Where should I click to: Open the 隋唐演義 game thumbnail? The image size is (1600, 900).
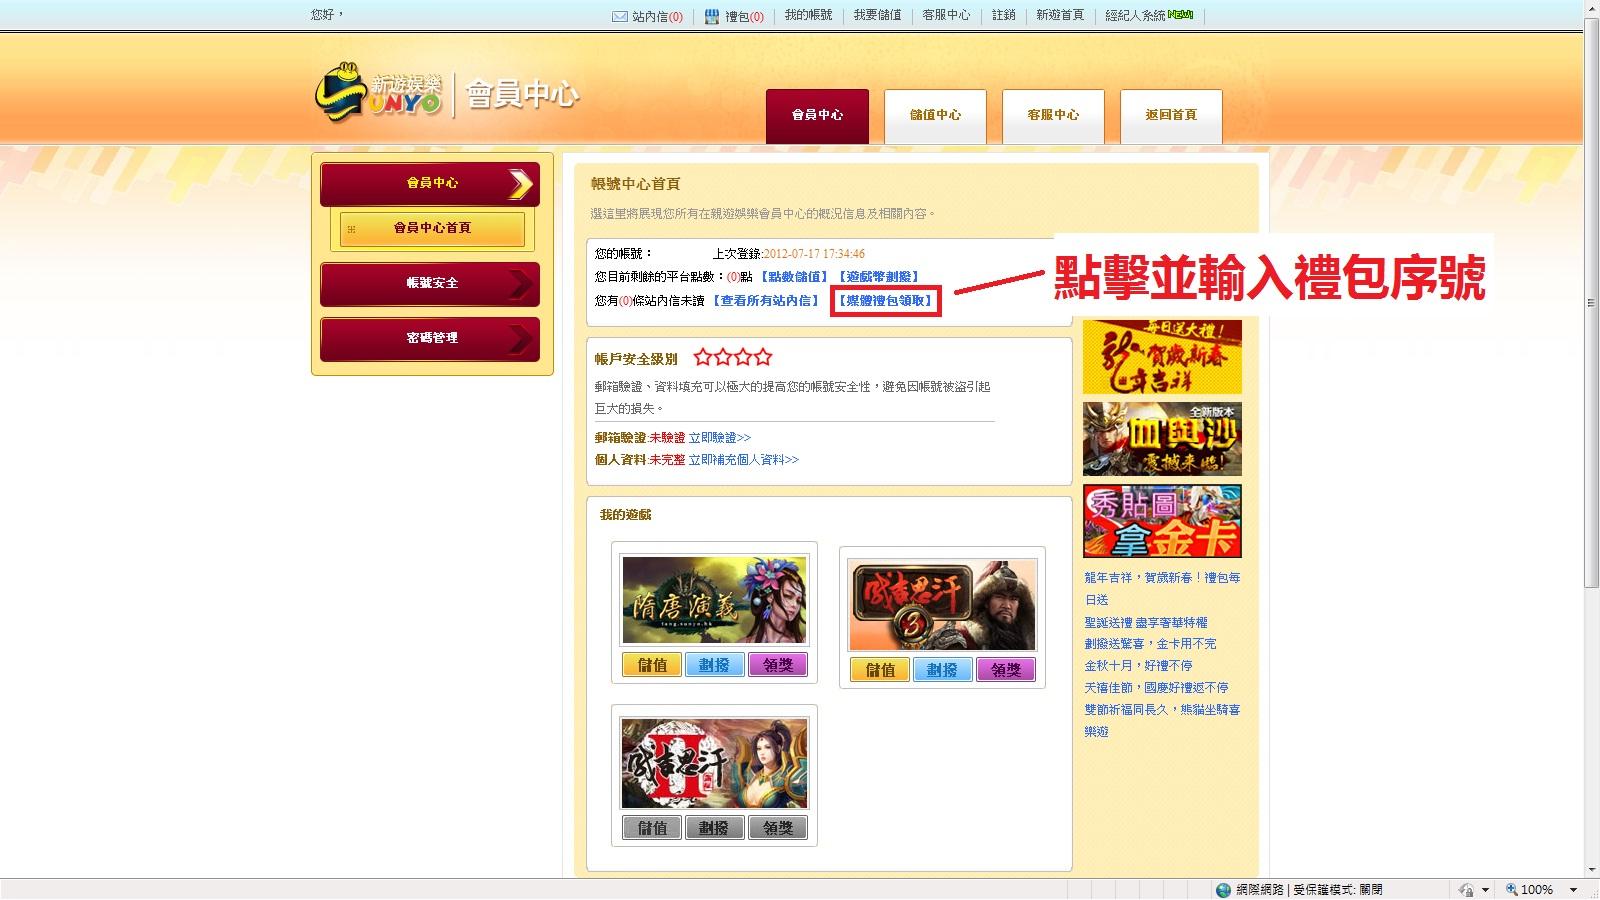pos(714,600)
